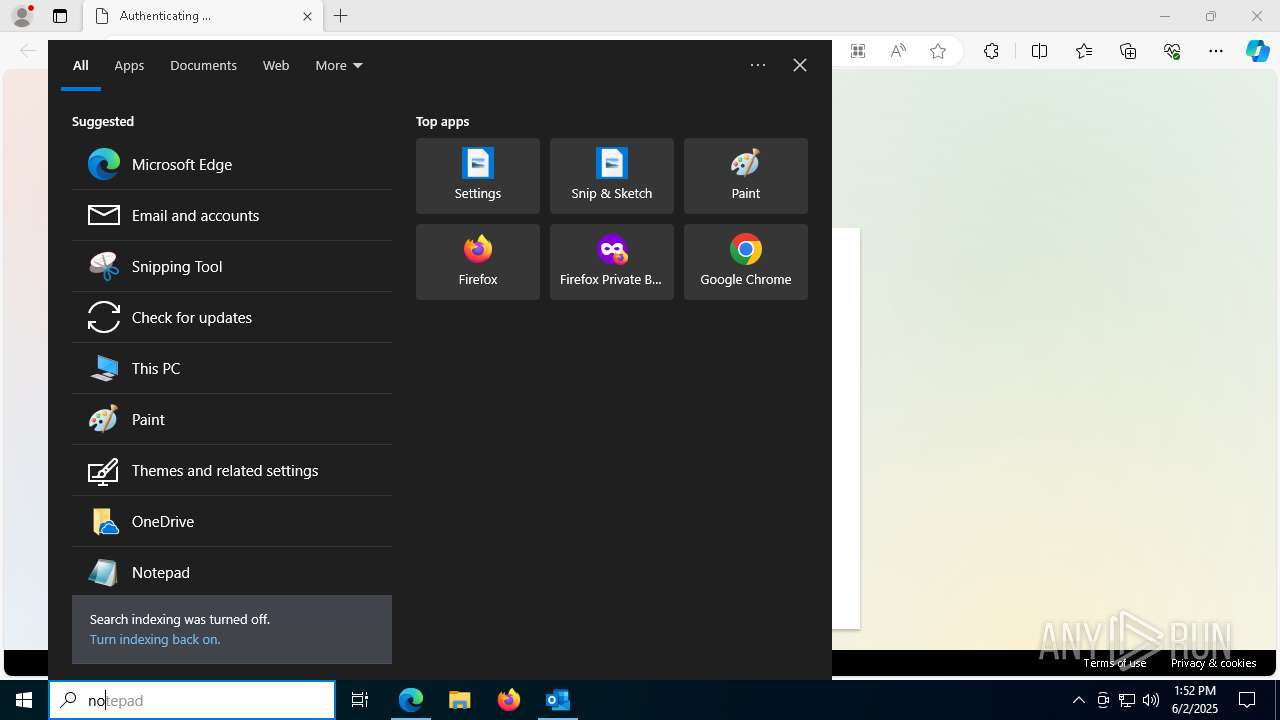Launch Paint from the suggested list
This screenshot has width=1280, height=720.
pos(232,419)
